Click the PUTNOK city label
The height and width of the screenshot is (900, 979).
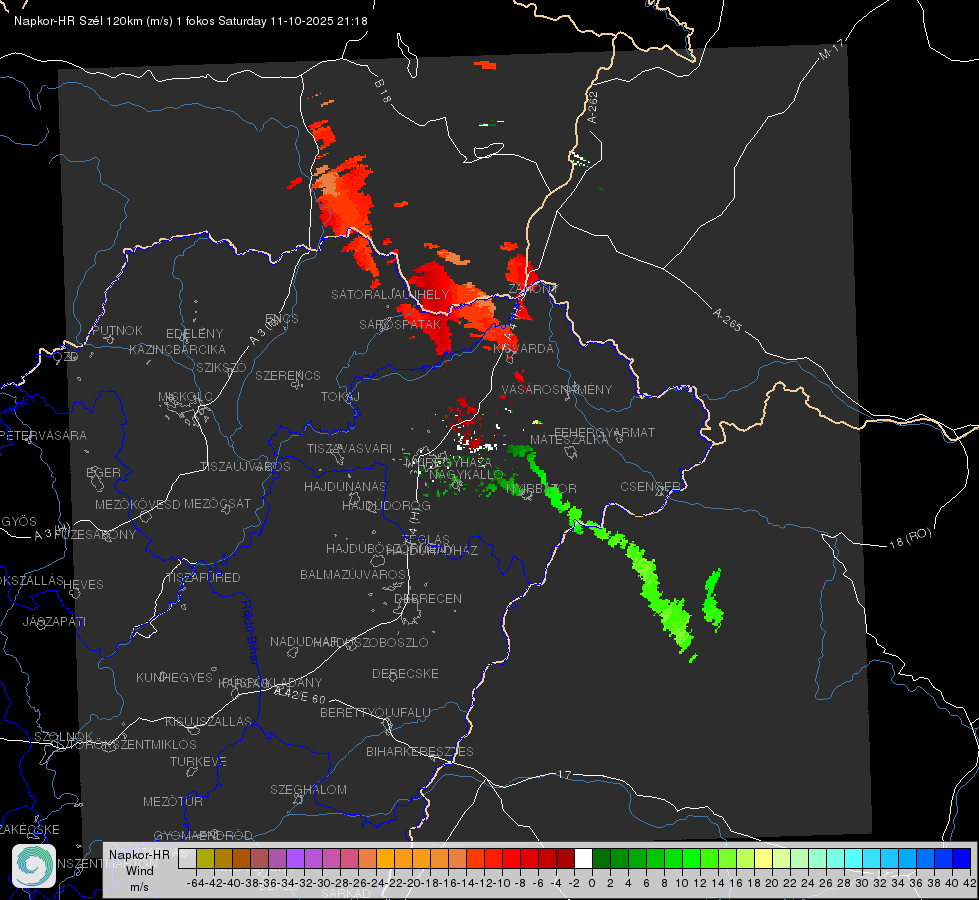point(117,330)
